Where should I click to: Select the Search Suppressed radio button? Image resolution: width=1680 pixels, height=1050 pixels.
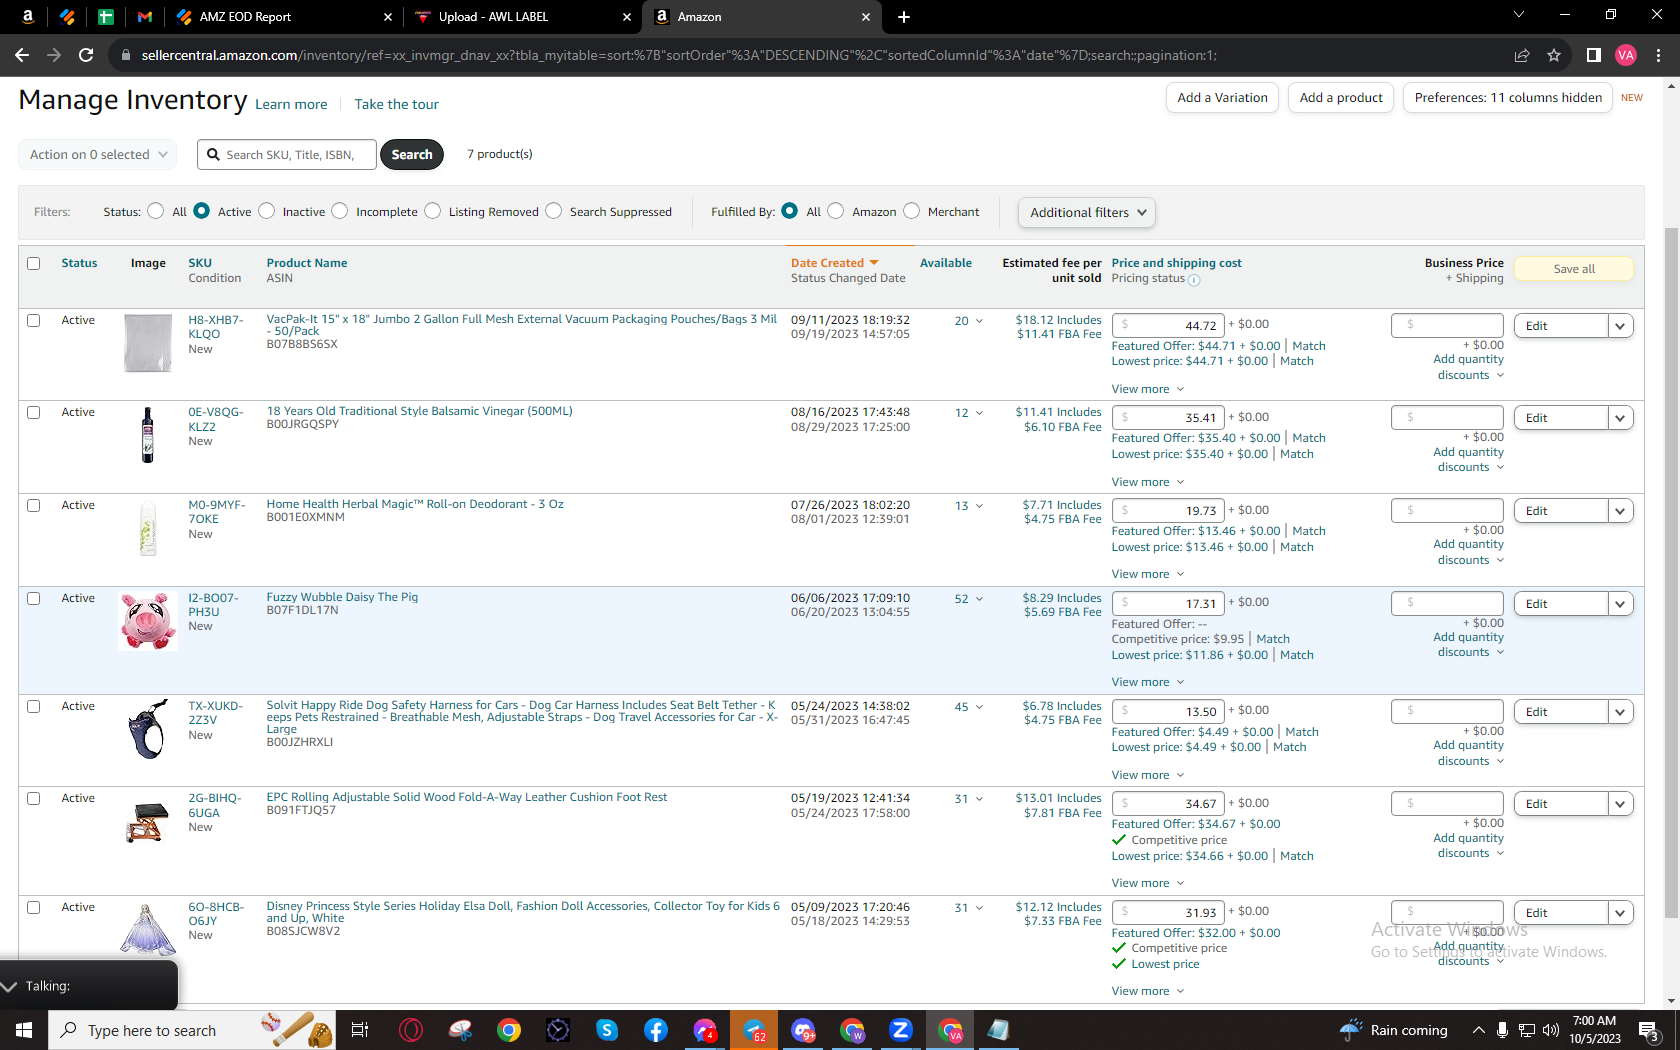click(553, 211)
